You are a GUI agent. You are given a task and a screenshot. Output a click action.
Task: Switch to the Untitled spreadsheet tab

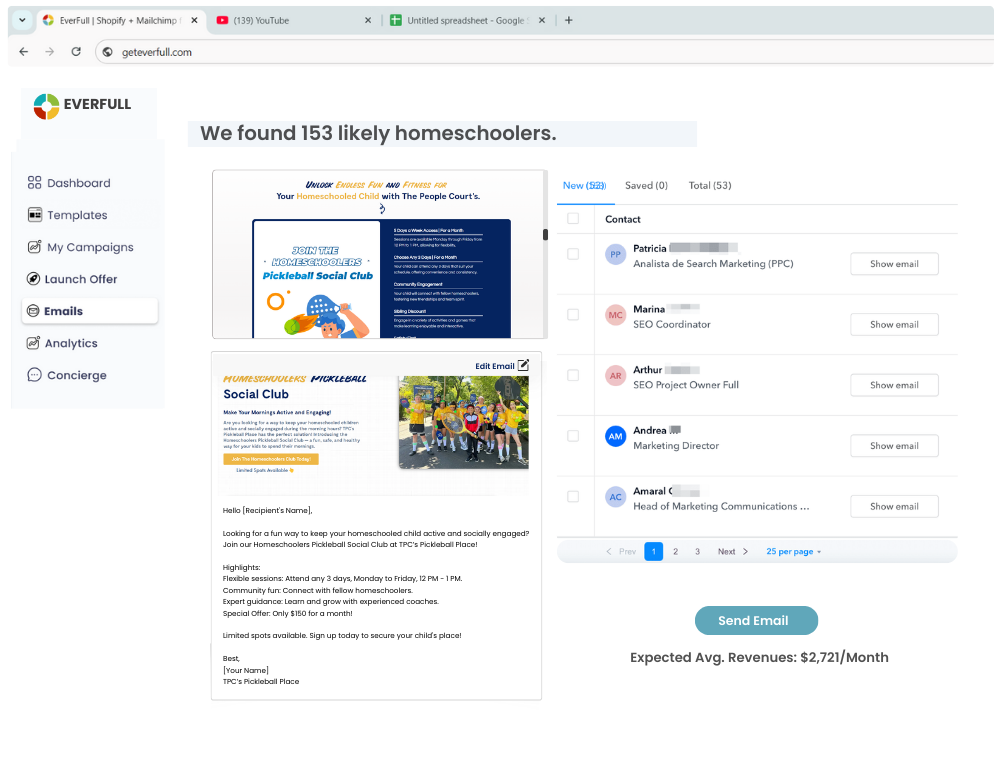click(x=467, y=20)
